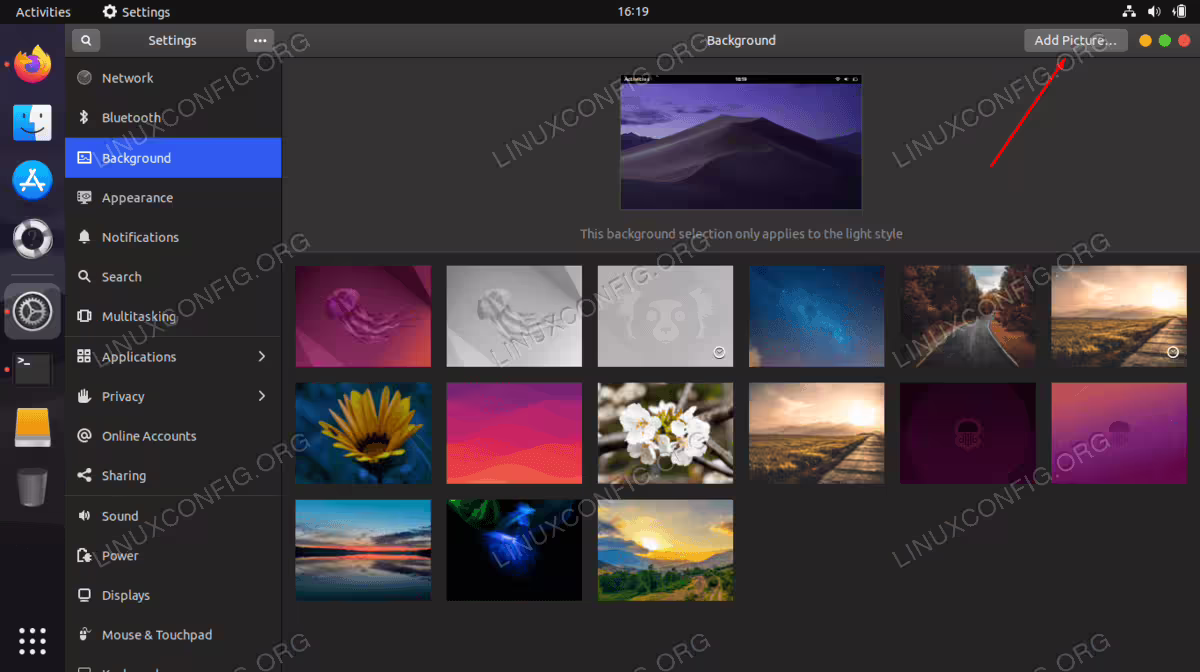
Task: Expand the Privacy submenu chevron
Action: click(x=262, y=396)
